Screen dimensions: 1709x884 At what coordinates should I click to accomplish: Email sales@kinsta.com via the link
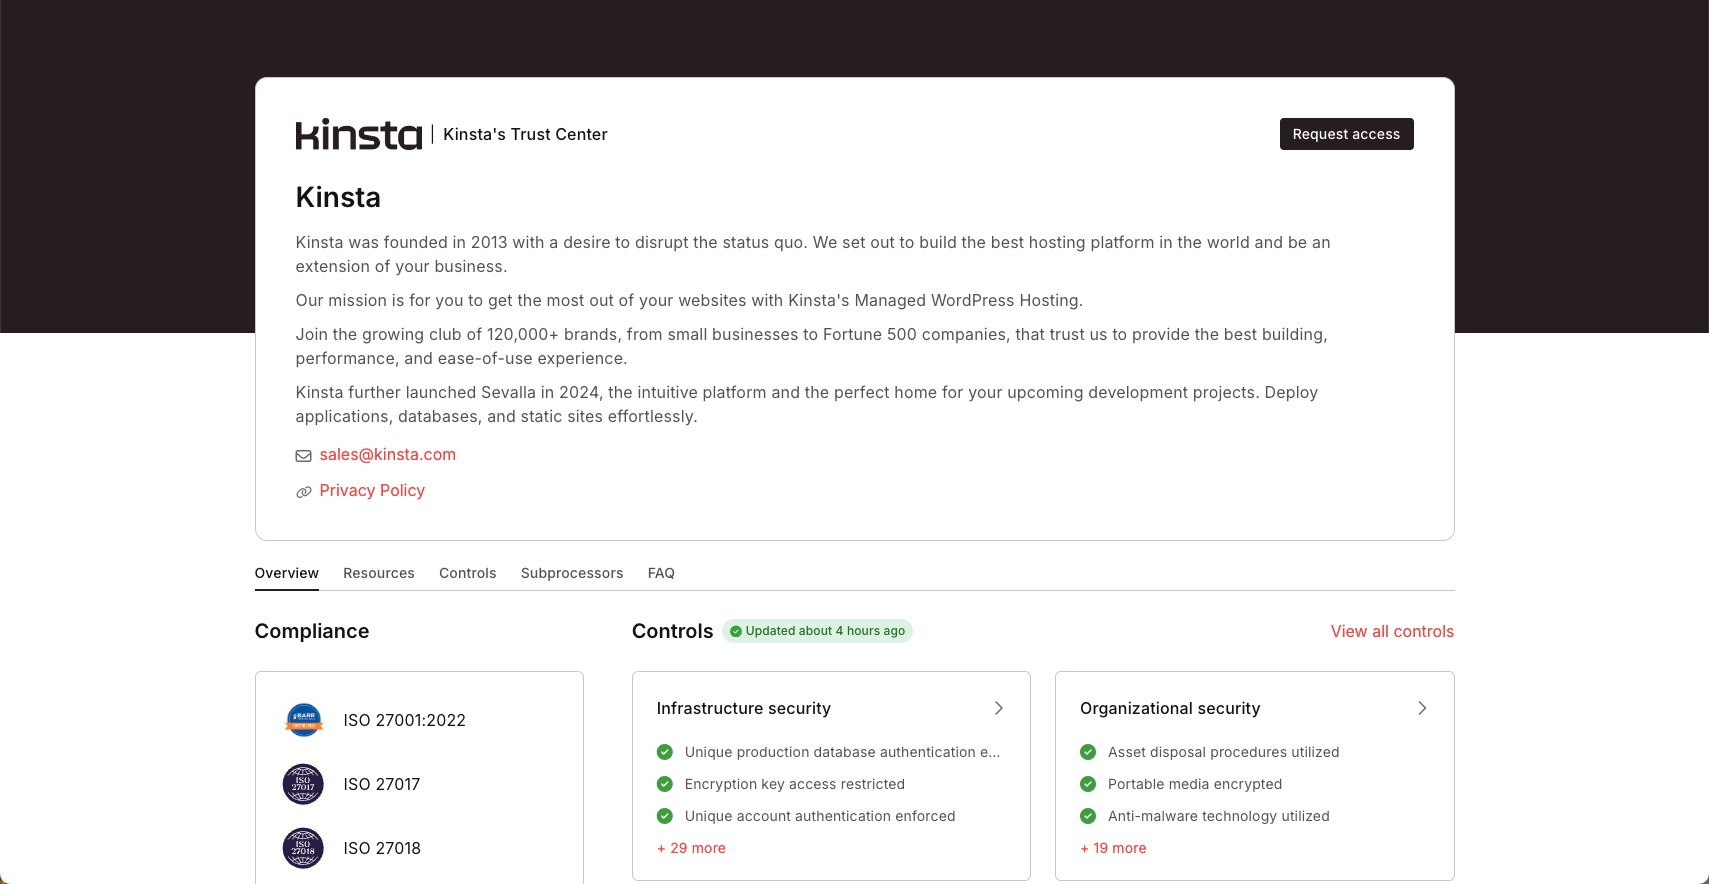click(387, 454)
